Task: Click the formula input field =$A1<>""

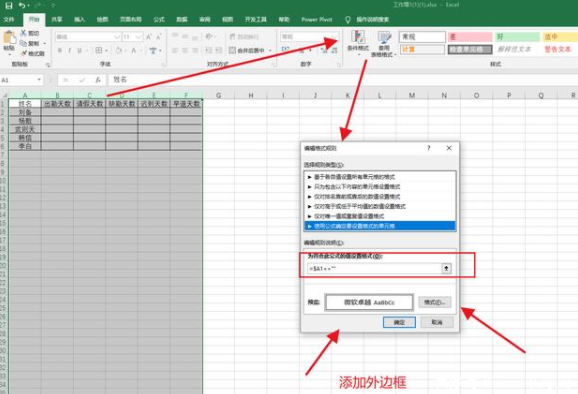Action: click(x=374, y=268)
